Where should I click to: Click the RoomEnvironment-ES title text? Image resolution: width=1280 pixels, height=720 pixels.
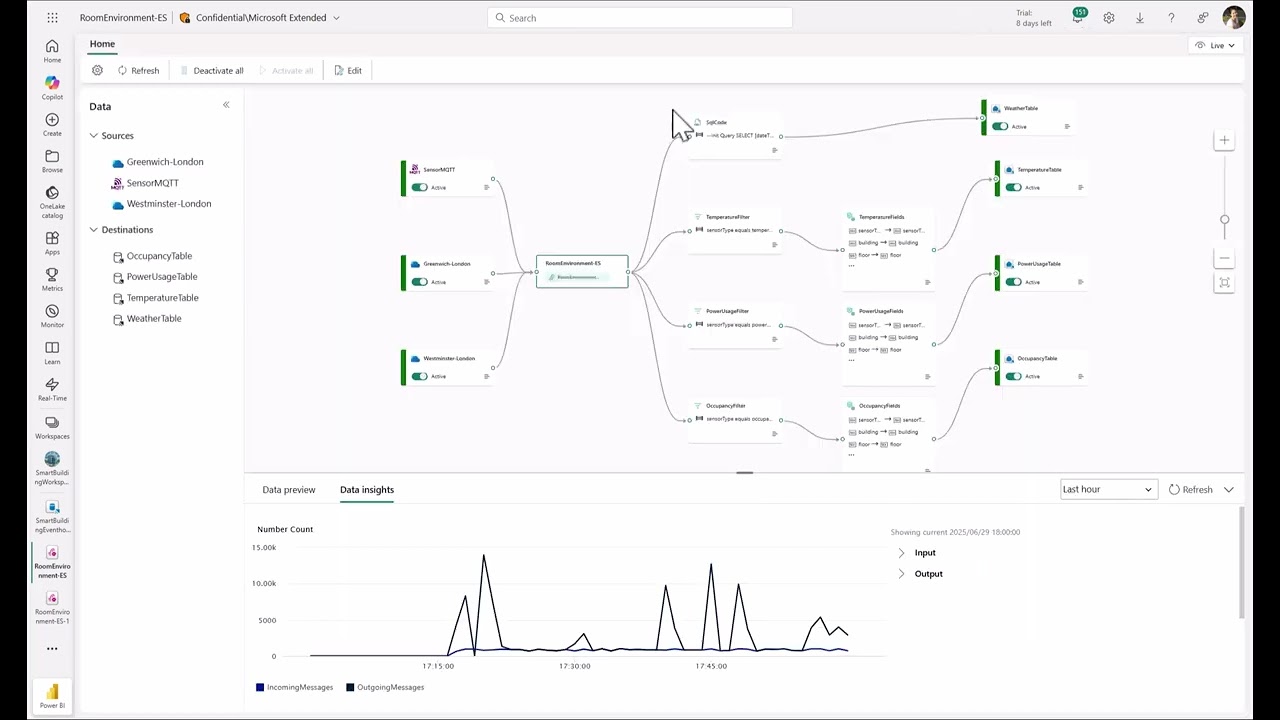coord(124,18)
